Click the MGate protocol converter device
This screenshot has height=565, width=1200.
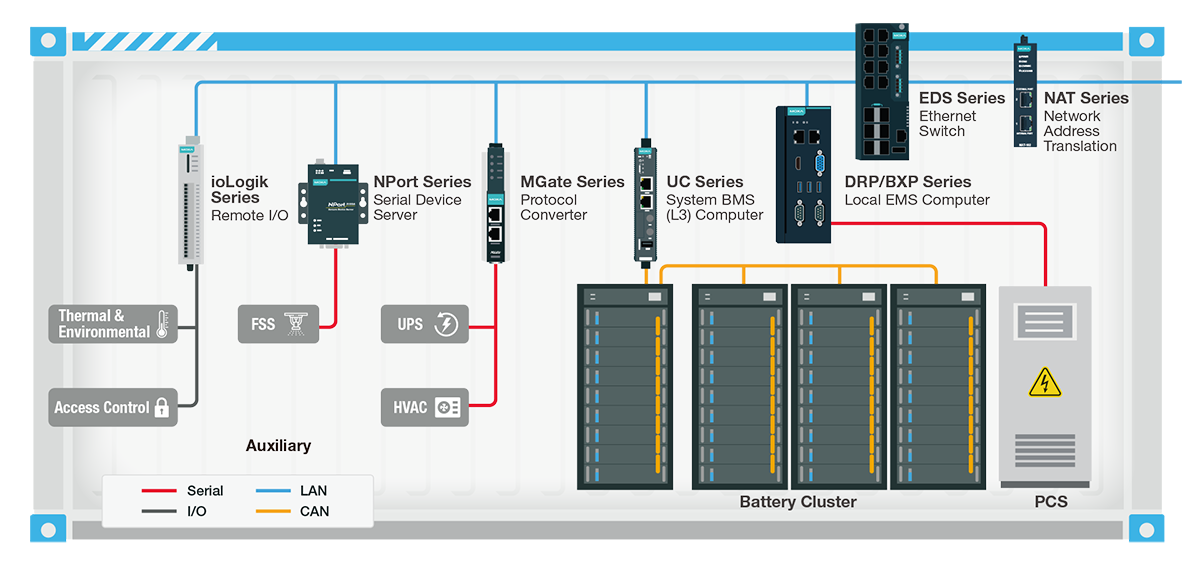[496, 204]
